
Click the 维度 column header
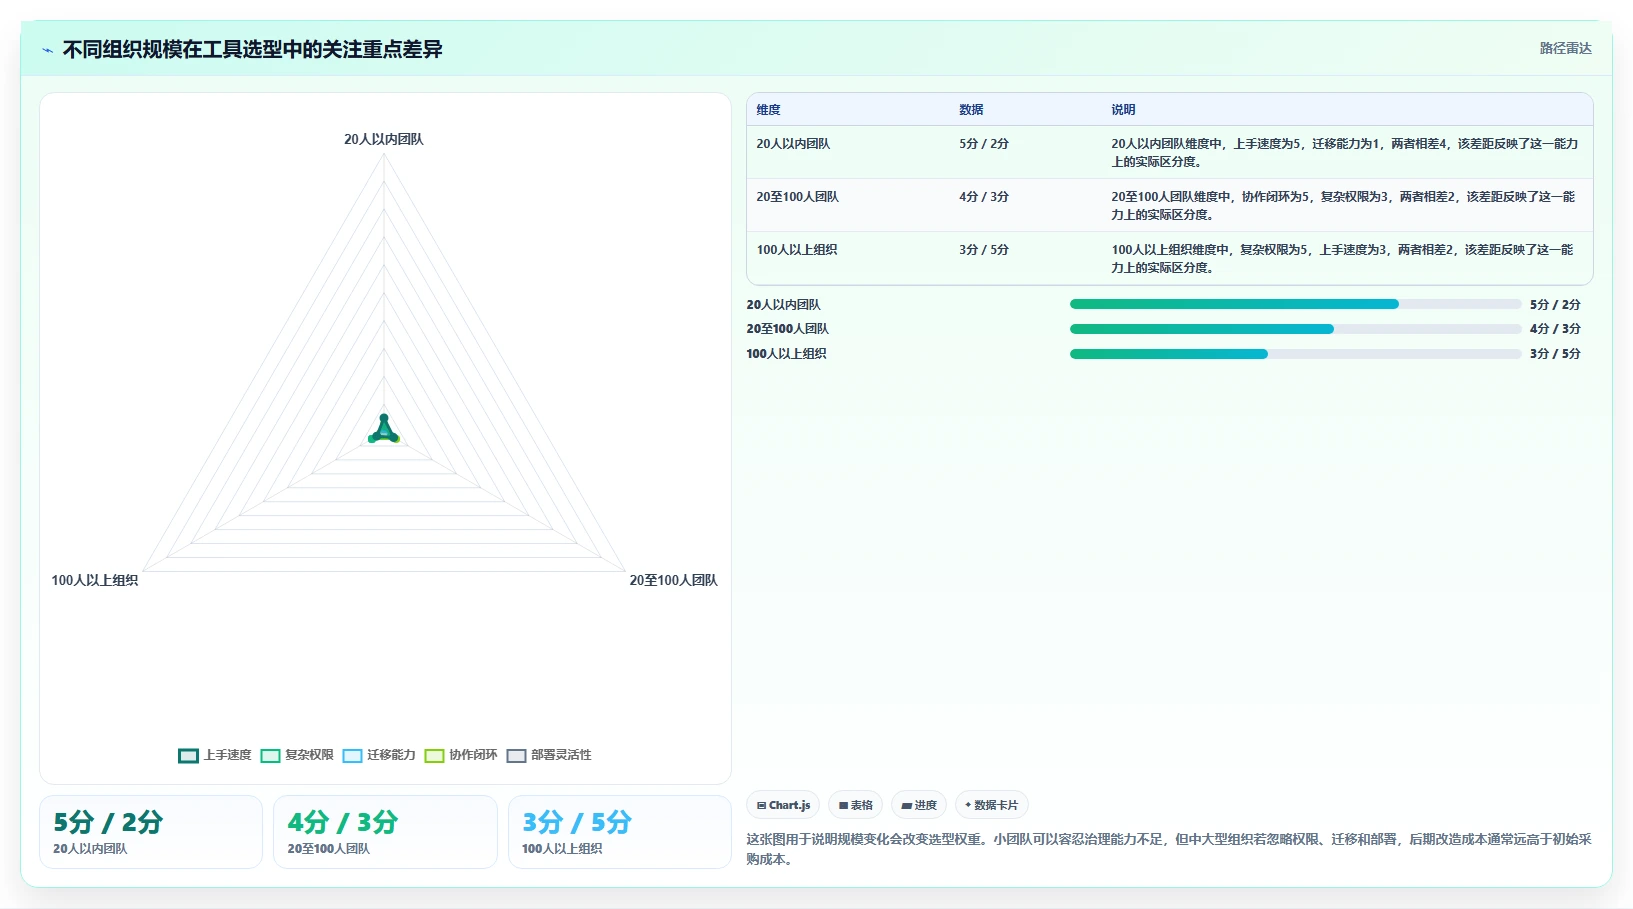(x=768, y=110)
